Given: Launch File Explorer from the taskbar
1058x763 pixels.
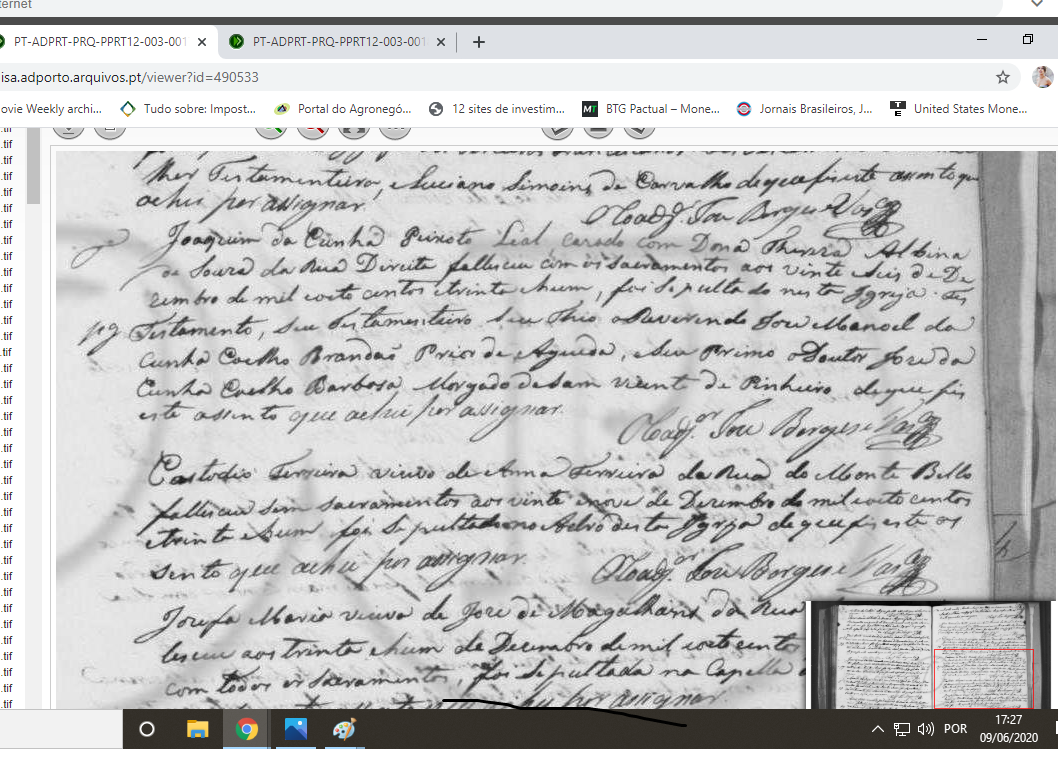Looking at the screenshot, I should pyautogui.click(x=196, y=729).
